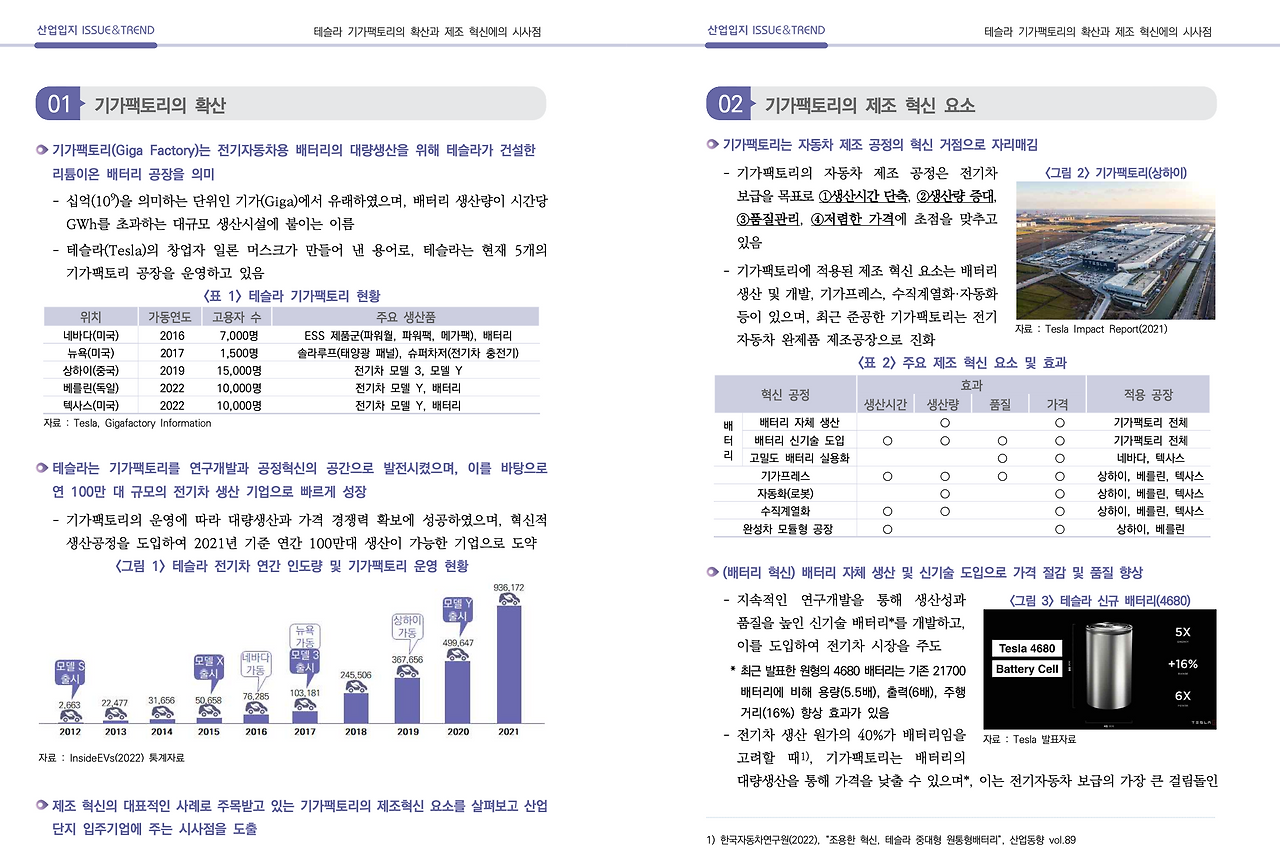Viewport: 1280px width, 858px height.
Task: Click the '베를린(독일)' cell in table 1
Action: click(91, 388)
